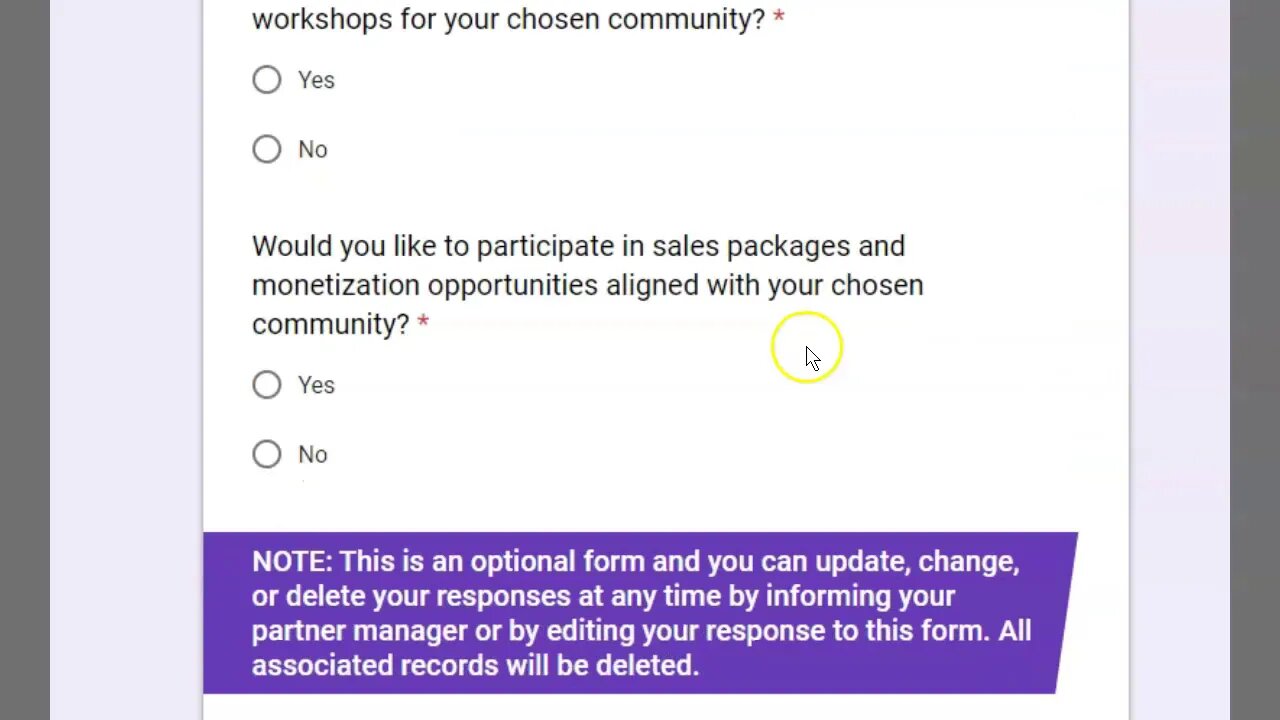This screenshot has height=720, width=1280.
Task: Click the "No" label under workshops question
Action: 312,150
